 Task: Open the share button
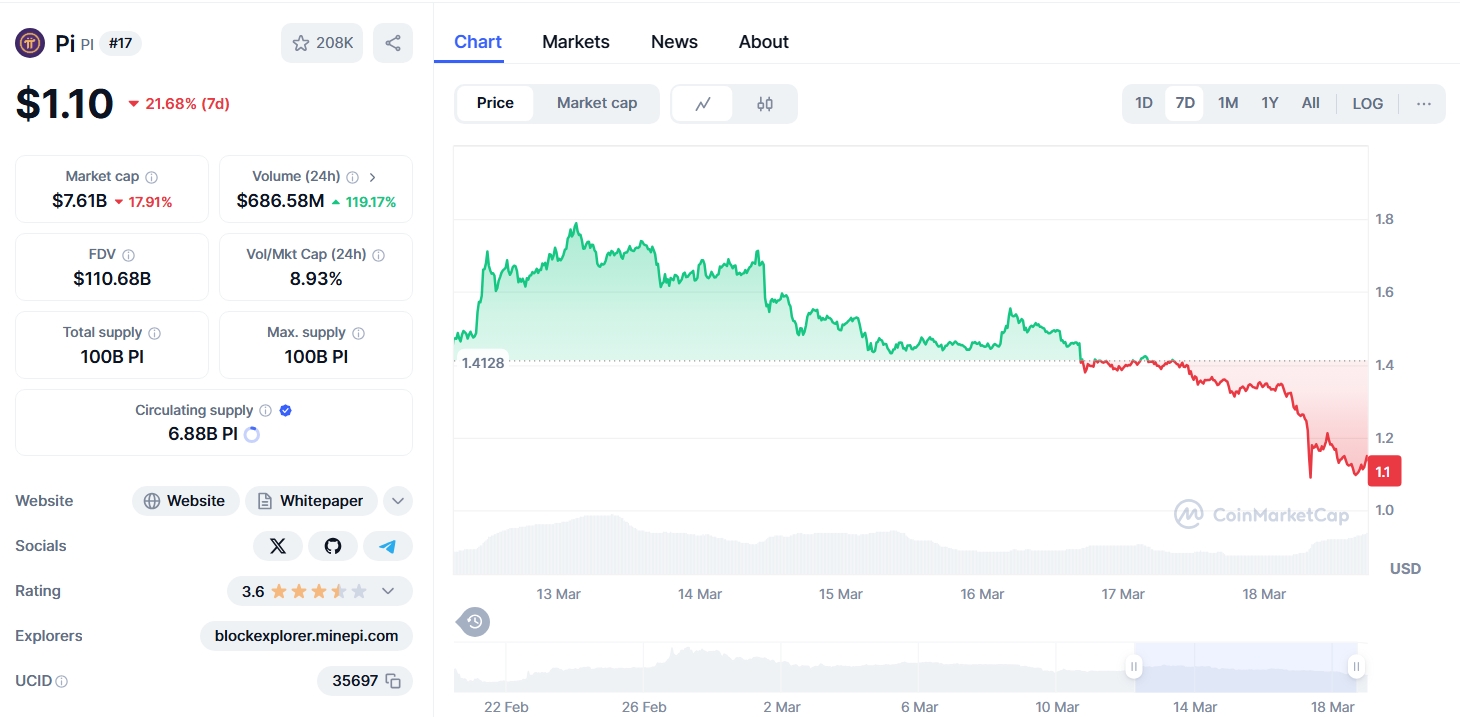point(393,43)
